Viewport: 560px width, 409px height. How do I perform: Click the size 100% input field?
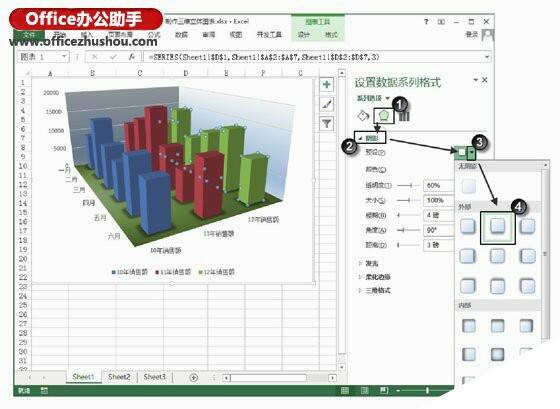[439, 200]
